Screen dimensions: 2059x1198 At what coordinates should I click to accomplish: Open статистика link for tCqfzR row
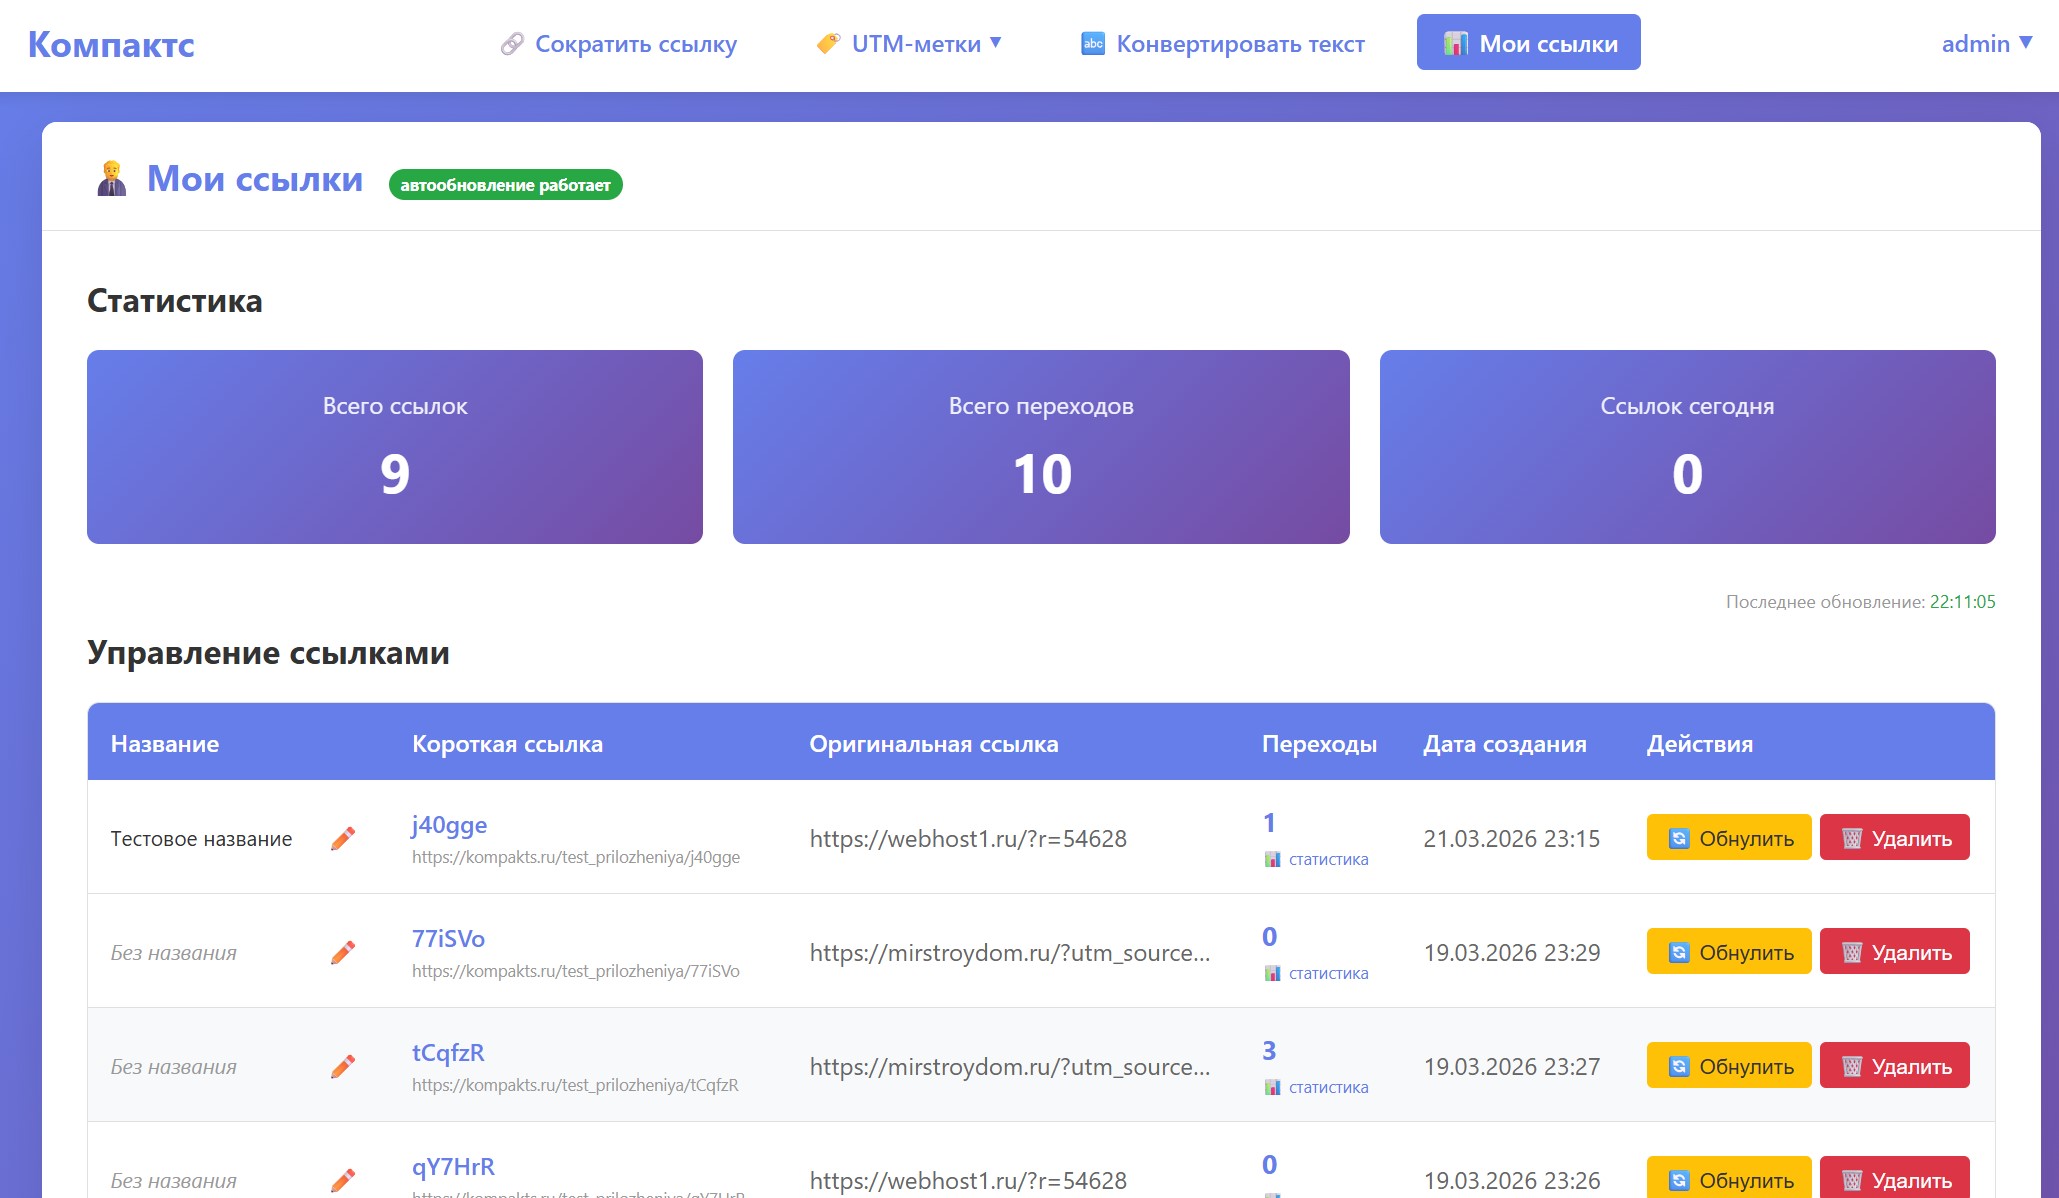tap(1328, 1087)
